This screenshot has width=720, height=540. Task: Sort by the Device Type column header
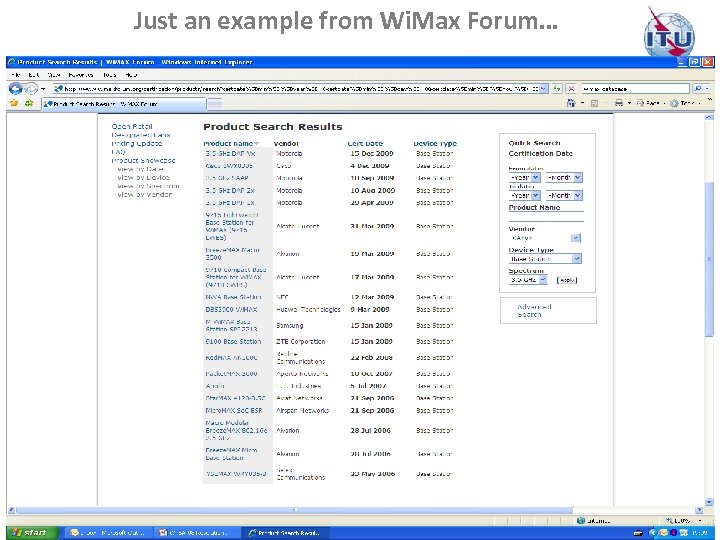pyautogui.click(x=435, y=143)
